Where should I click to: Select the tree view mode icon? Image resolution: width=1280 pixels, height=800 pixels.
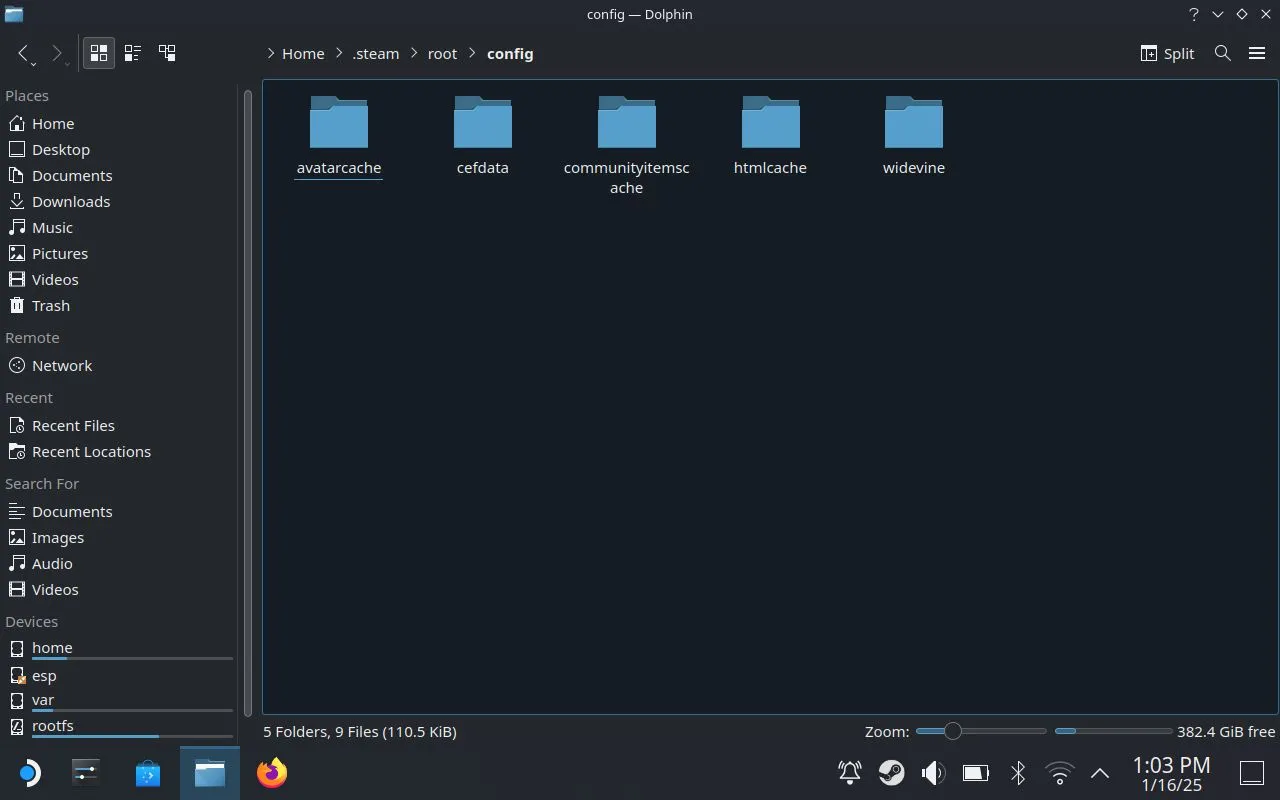click(x=167, y=53)
